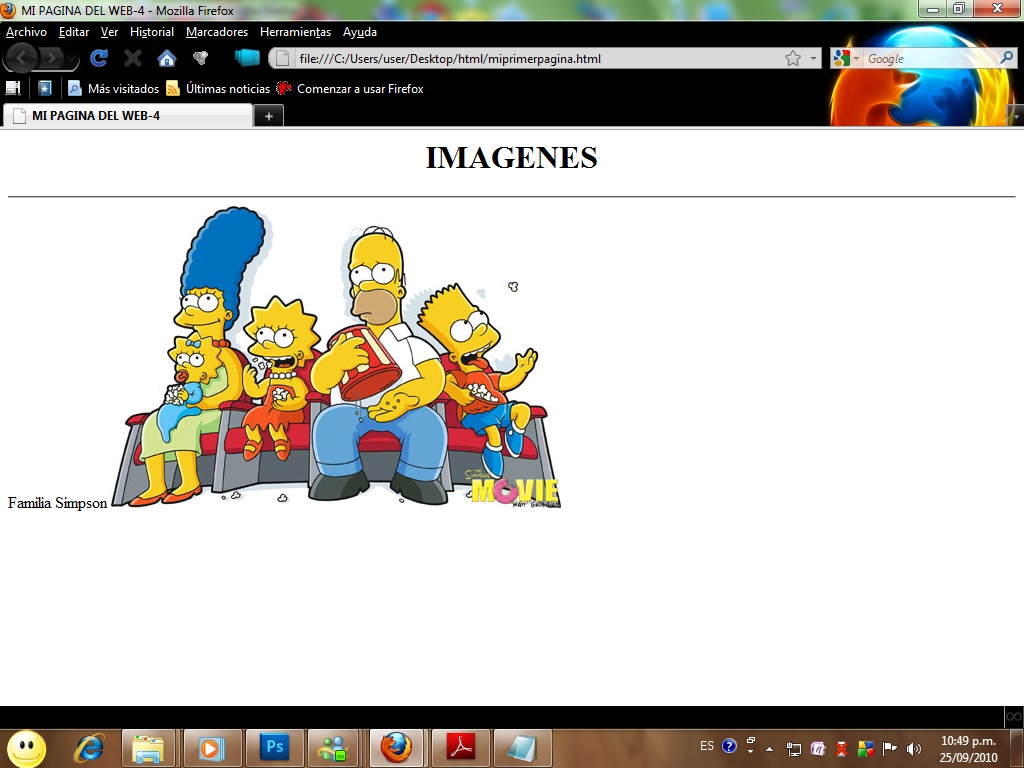
Task: Click the starred bookmarks book icon
Action: pos(44,88)
